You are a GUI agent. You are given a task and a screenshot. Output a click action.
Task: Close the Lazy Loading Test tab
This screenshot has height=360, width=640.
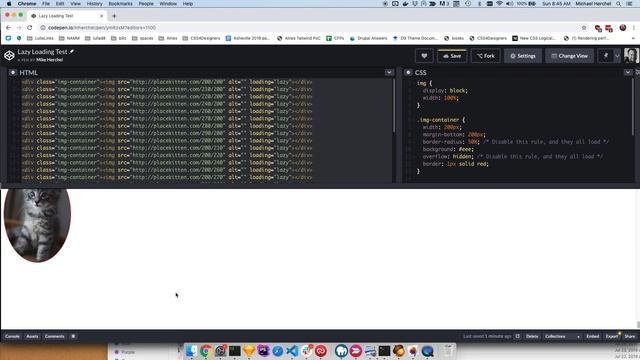[102, 16]
